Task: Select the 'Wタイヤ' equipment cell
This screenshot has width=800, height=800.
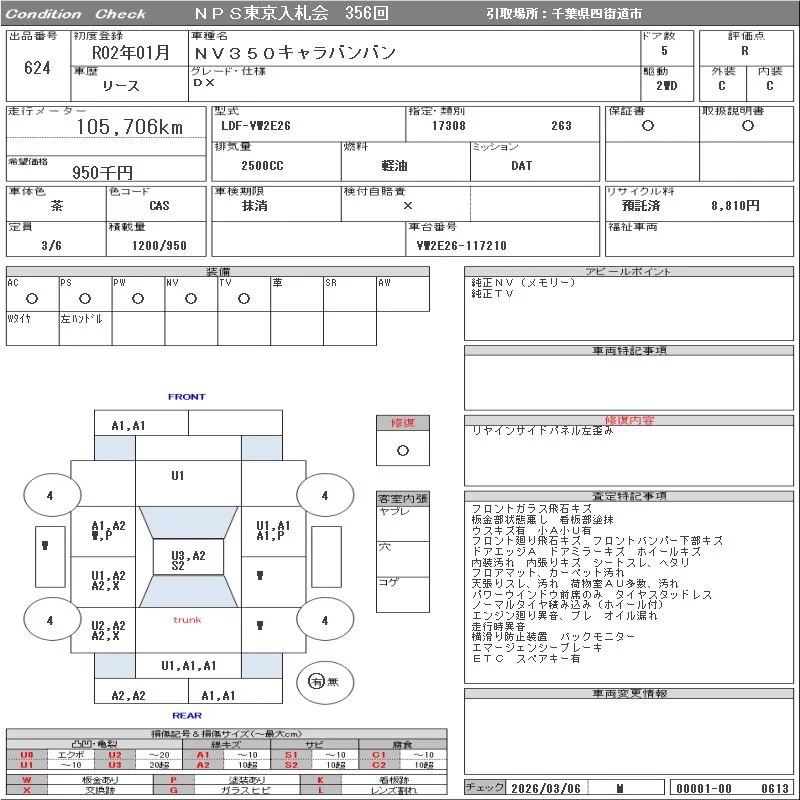Action: pyautogui.click(x=33, y=329)
